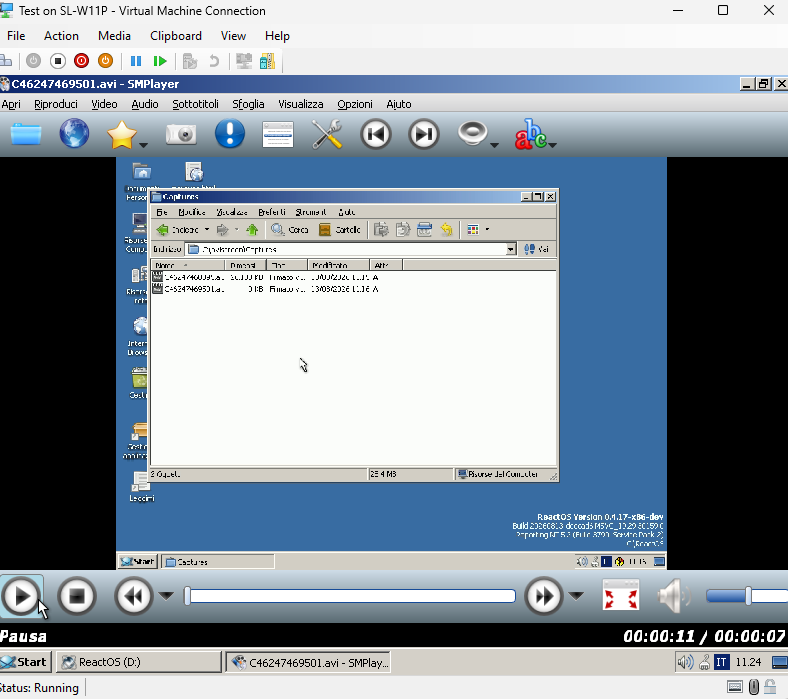Jump to the previous playlist item
788x699 pixels.
pyautogui.click(x=375, y=134)
